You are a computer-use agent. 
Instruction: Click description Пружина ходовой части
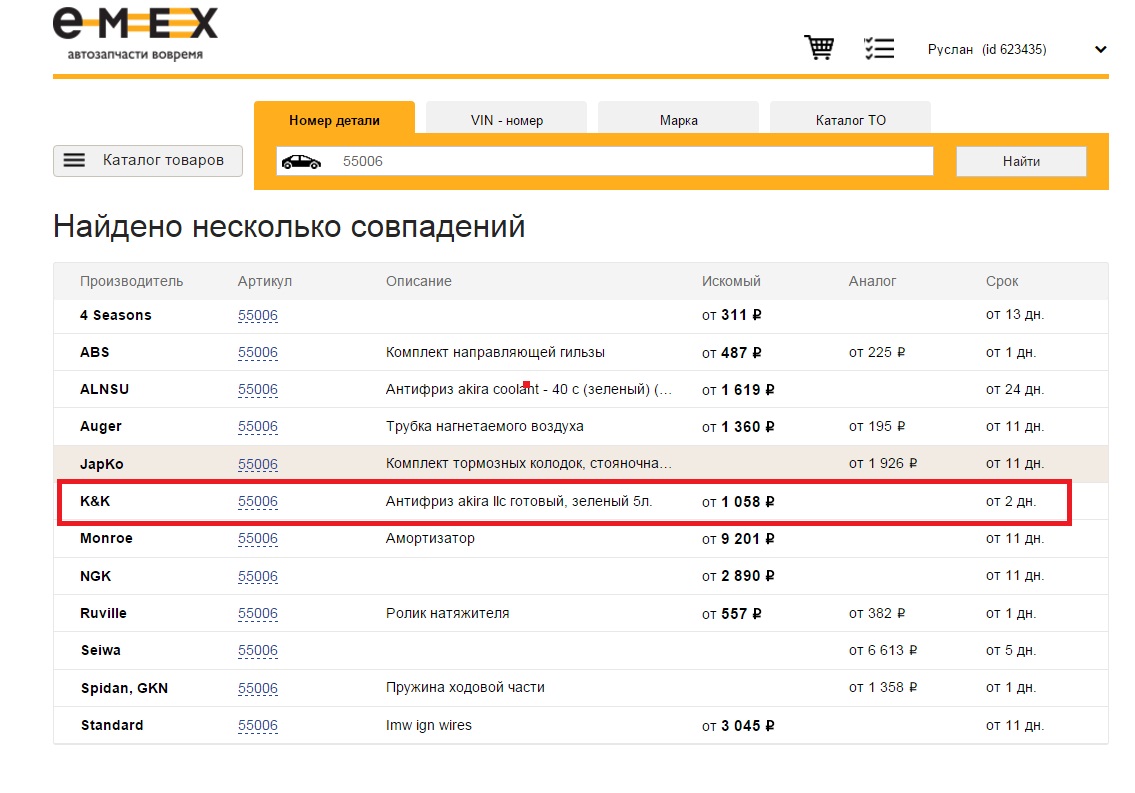click(465, 687)
